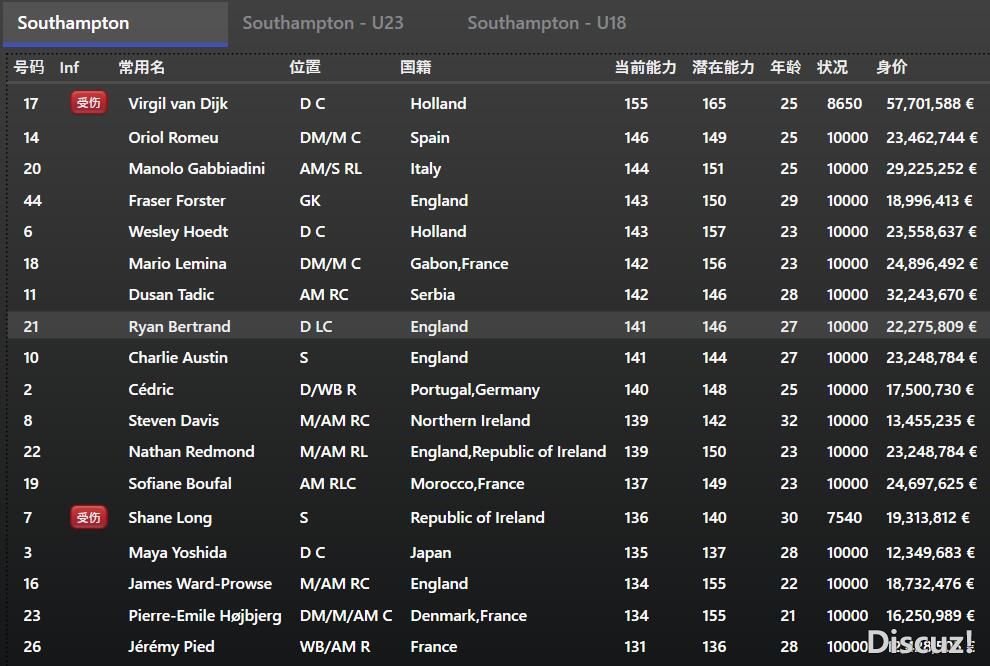
Task: Click the GK position cell
Action: (310, 201)
